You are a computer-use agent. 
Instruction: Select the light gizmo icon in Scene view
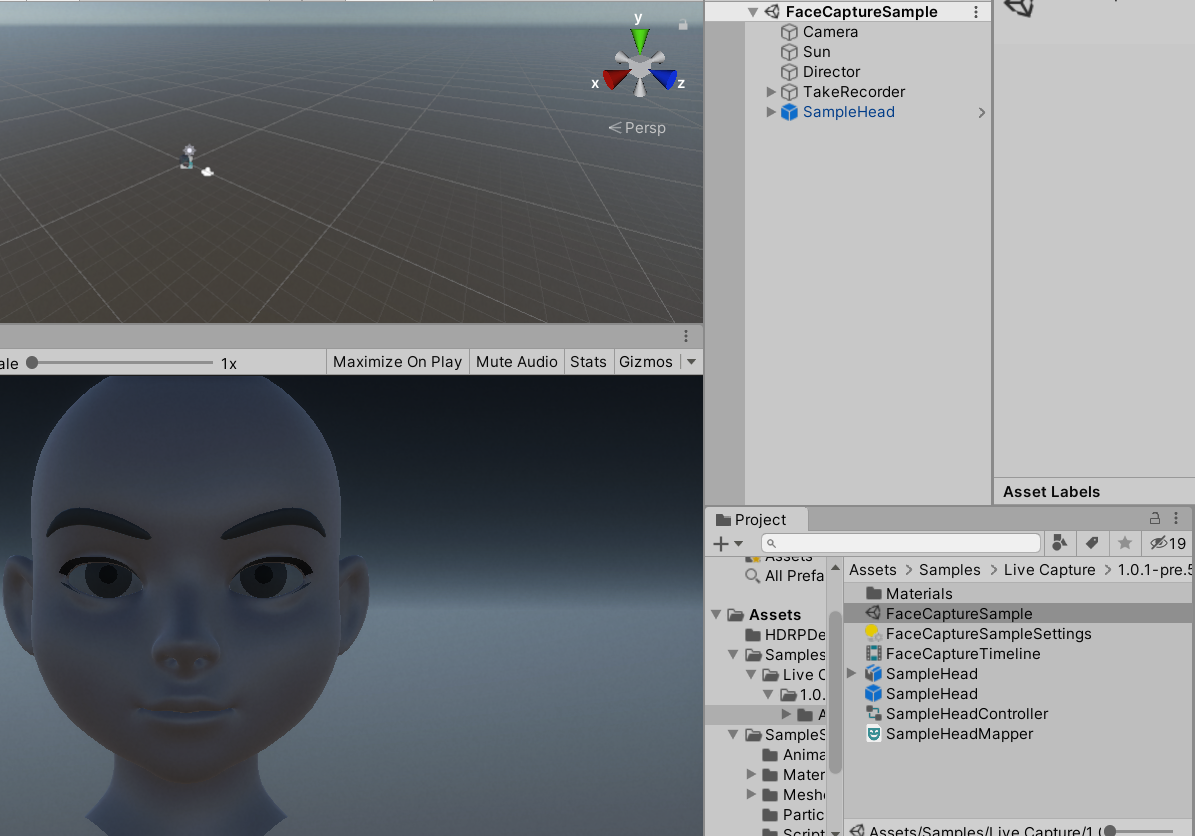pos(189,151)
